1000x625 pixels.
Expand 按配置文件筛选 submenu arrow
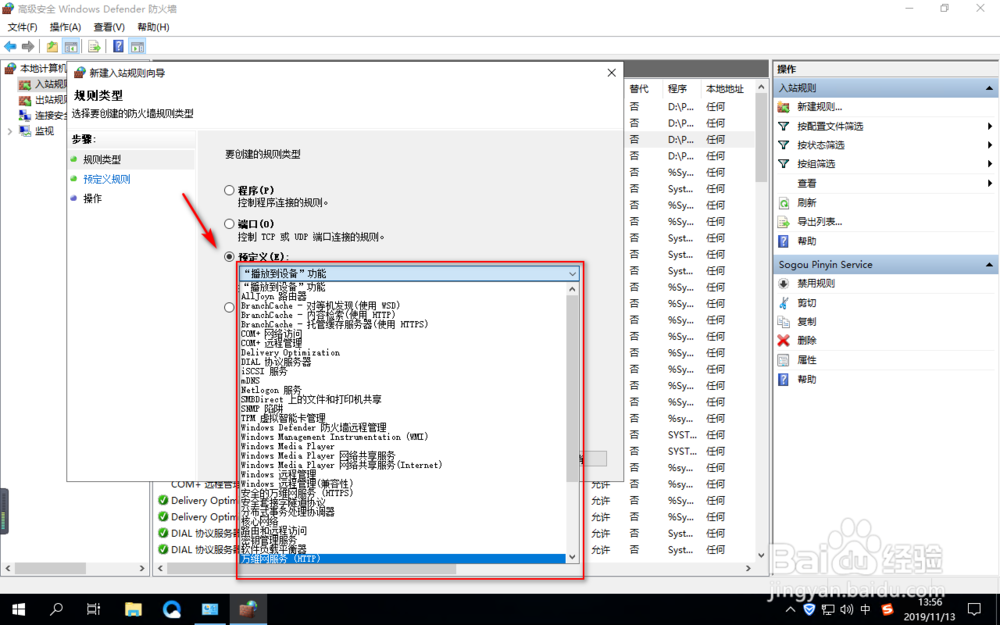[x=990, y=126]
